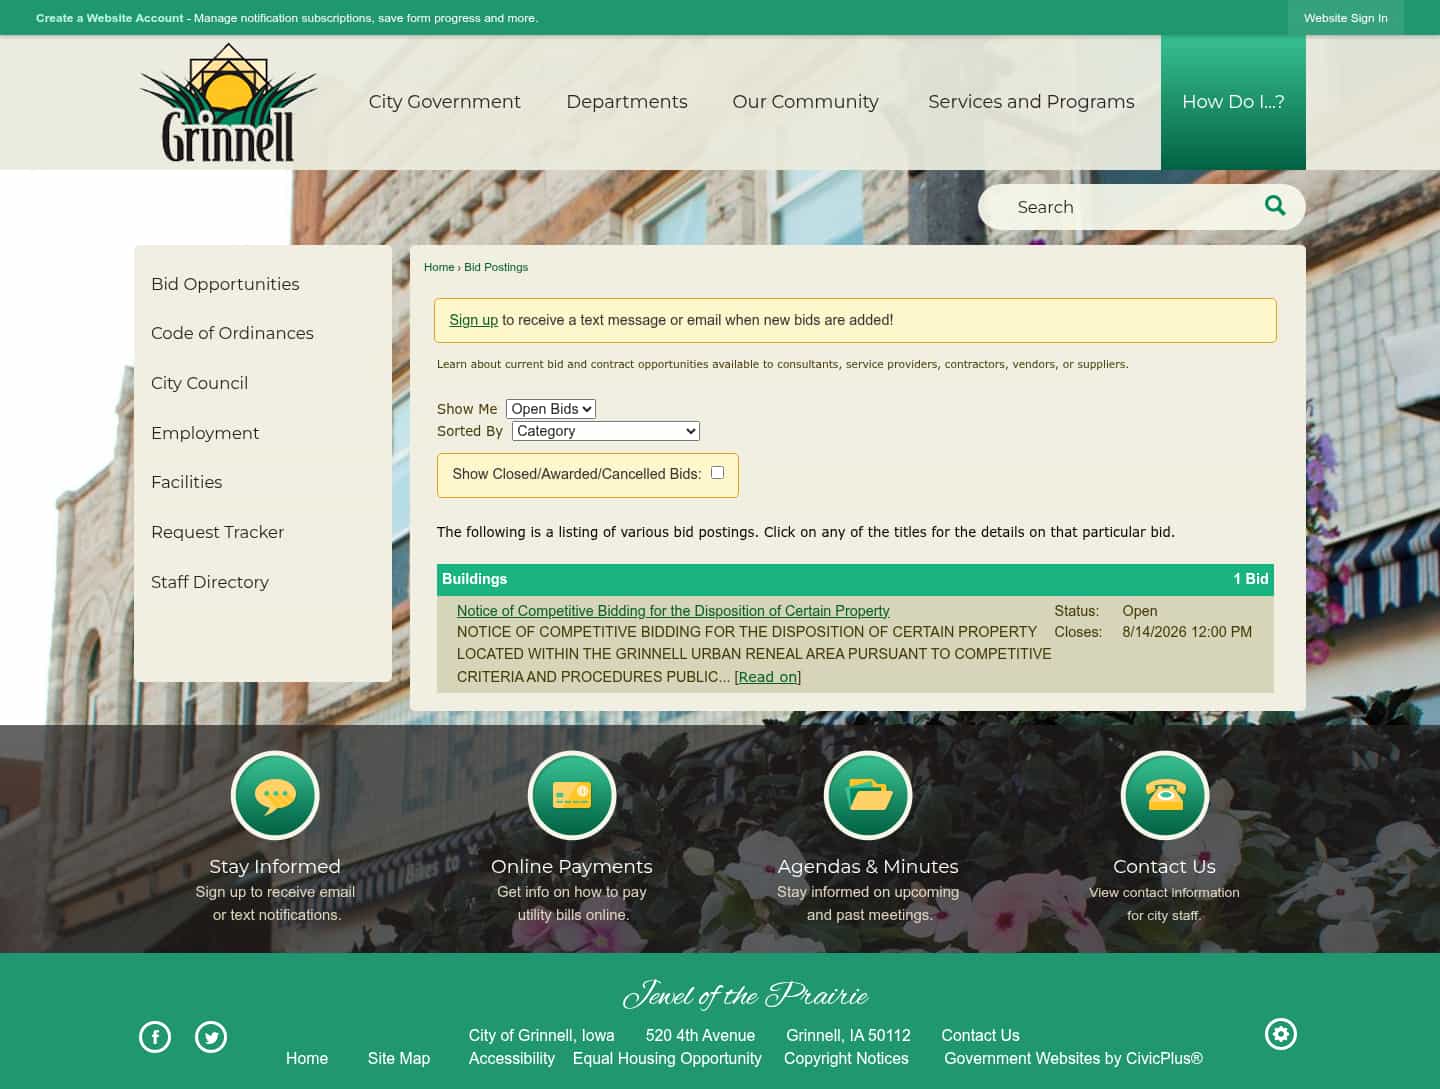1440x1089 pixels.
Task: Click Copyright Notices link
Action: (x=846, y=1058)
